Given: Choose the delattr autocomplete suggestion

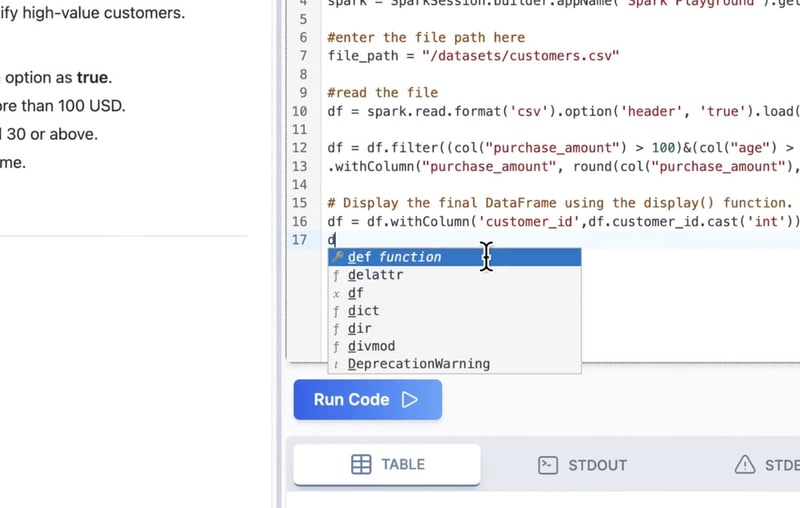Looking at the screenshot, I should [375, 275].
